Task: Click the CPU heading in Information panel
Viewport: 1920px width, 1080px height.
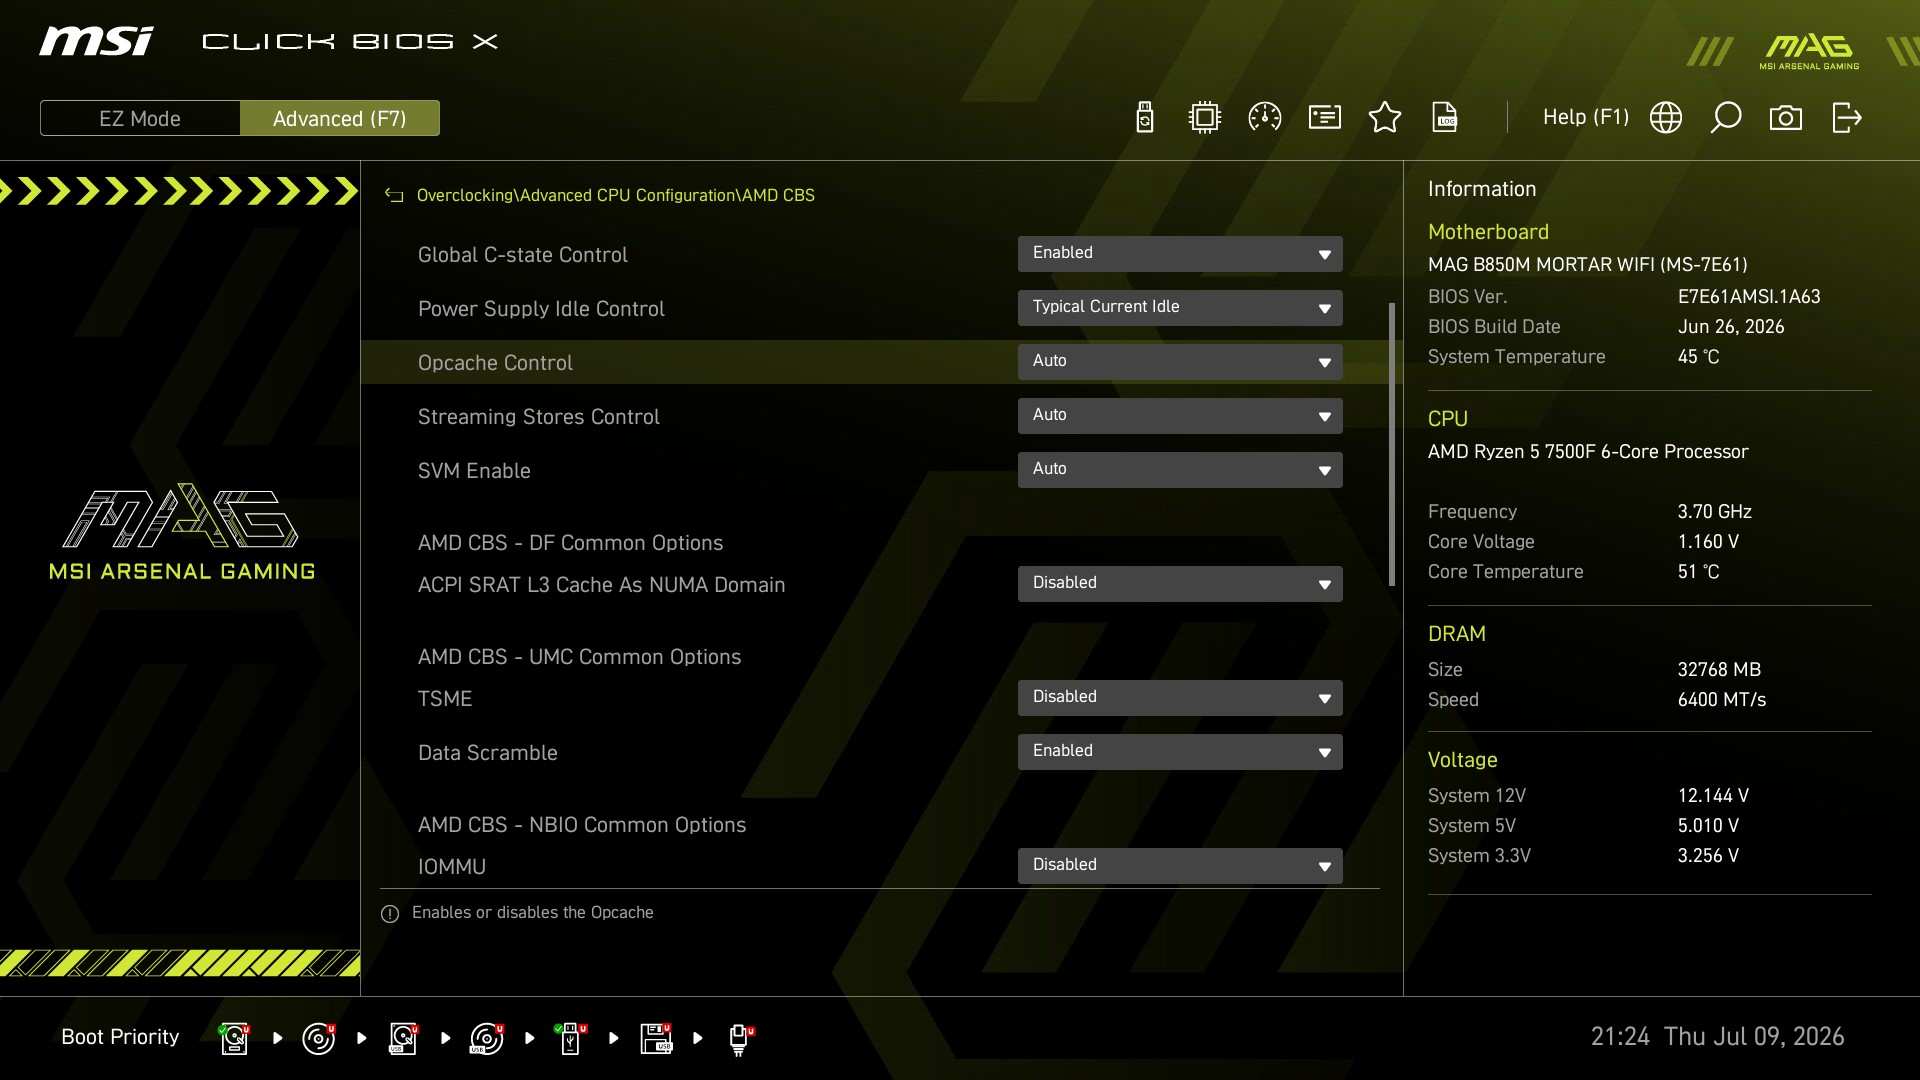Action: coord(1447,419)
